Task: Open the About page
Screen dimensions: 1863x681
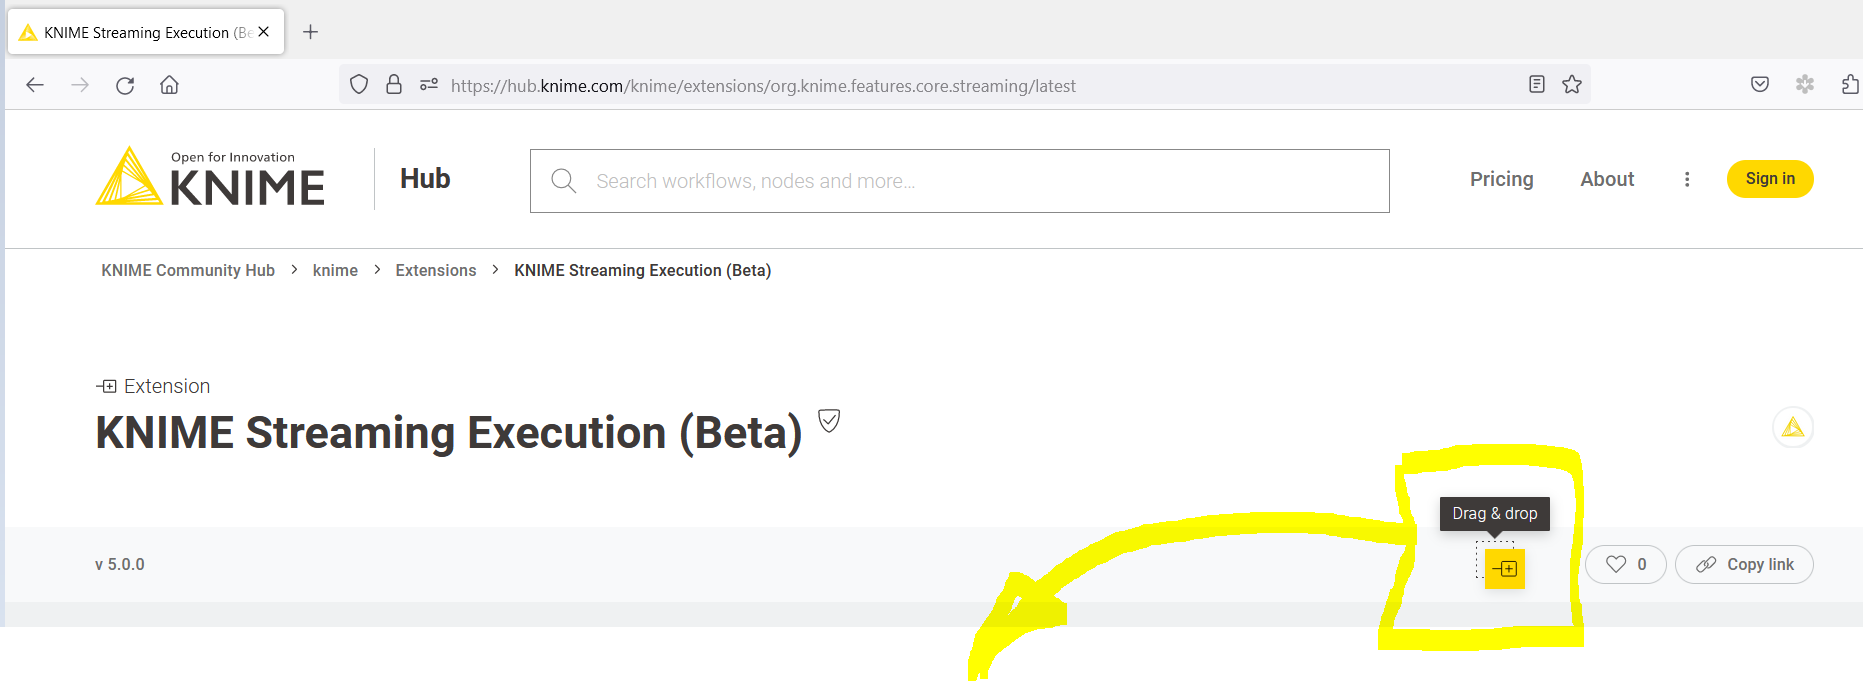Action: [1607, 179]
